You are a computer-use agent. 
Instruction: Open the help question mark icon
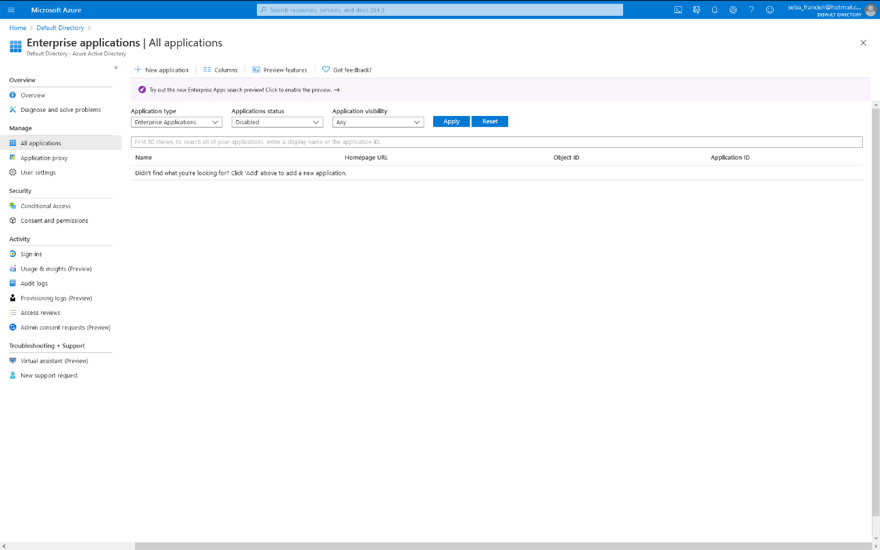click(751, 10)
